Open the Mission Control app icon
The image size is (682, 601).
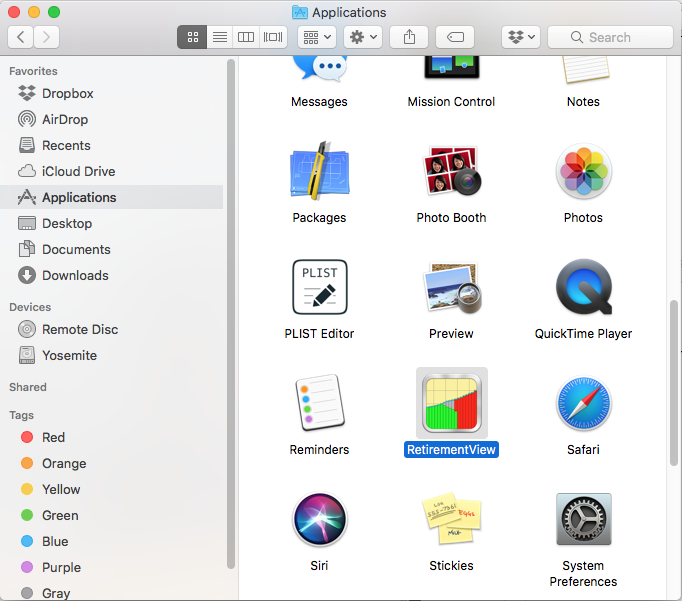click(x=451, y=67)
